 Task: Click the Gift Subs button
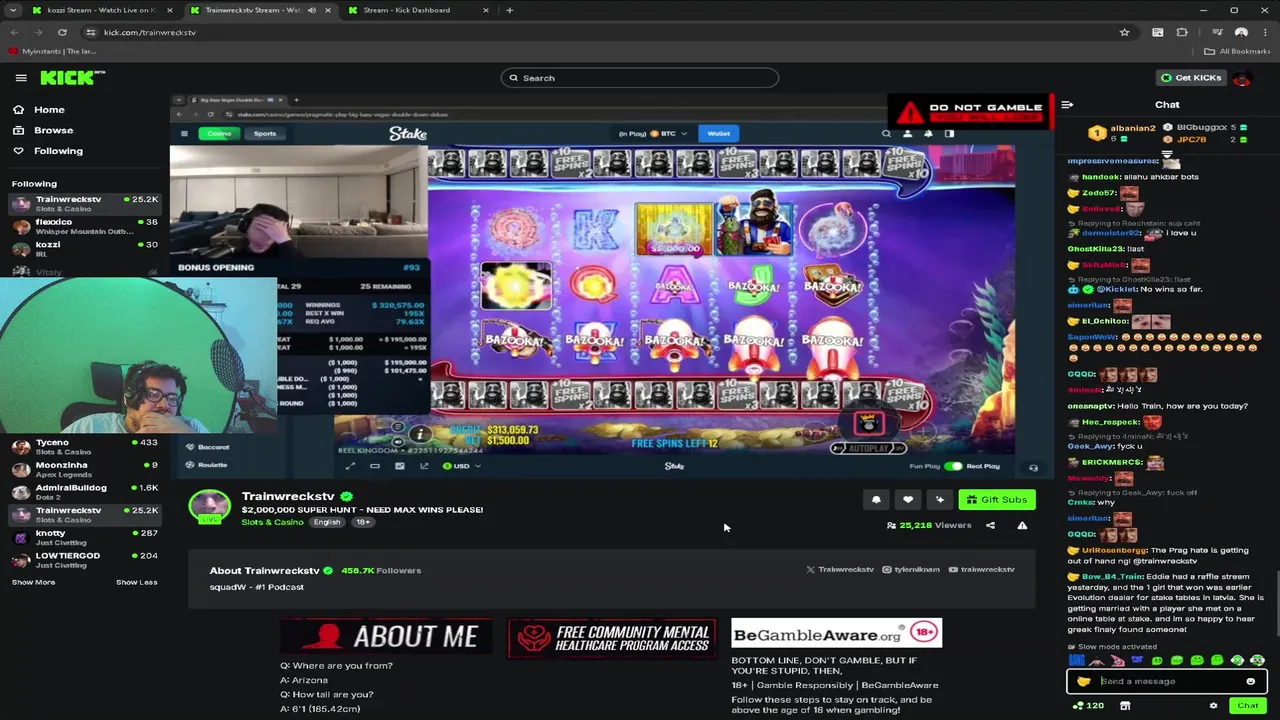(x=997, y=500)
